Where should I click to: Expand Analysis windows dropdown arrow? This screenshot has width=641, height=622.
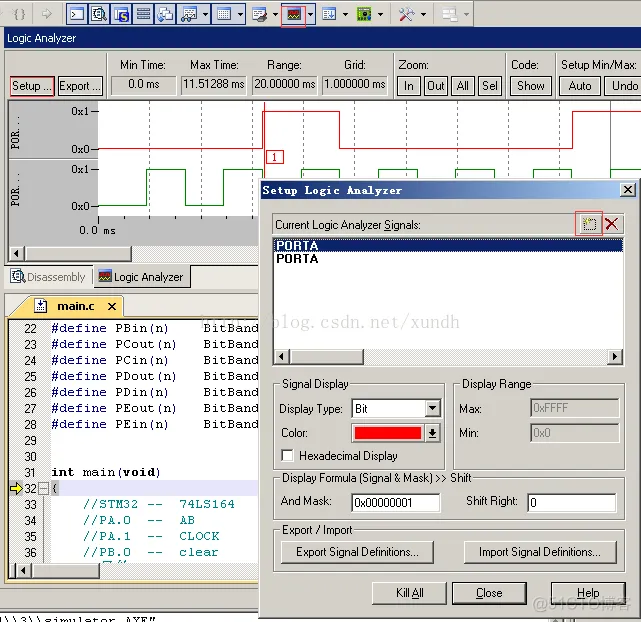311,14
